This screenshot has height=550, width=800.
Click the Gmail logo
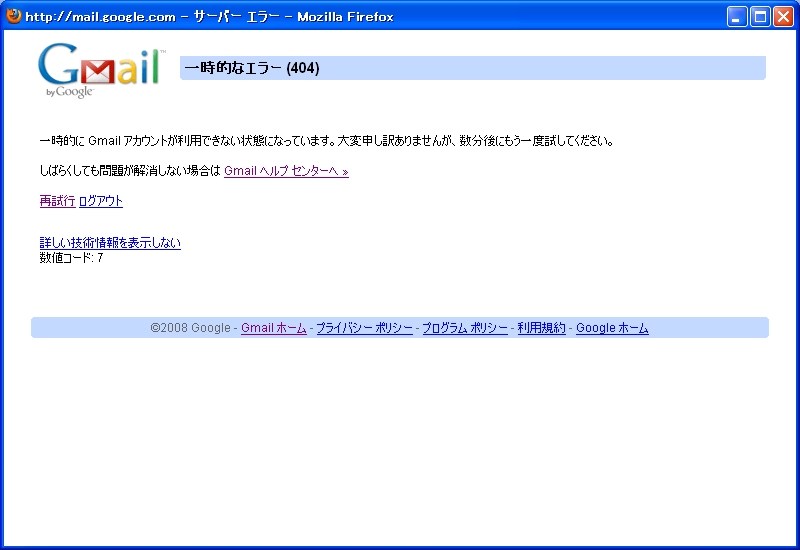[102, 70]
